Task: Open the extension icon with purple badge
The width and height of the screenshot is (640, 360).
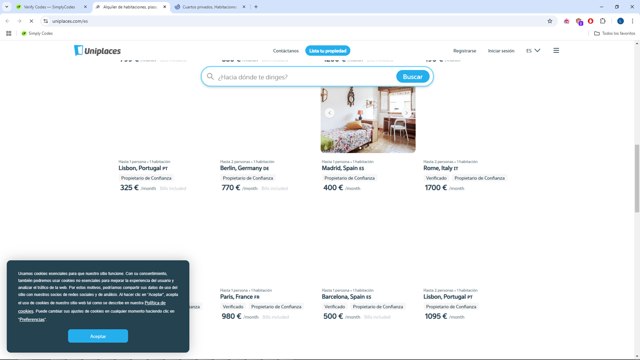Action: pyautogui.click(x=579, y=21)
